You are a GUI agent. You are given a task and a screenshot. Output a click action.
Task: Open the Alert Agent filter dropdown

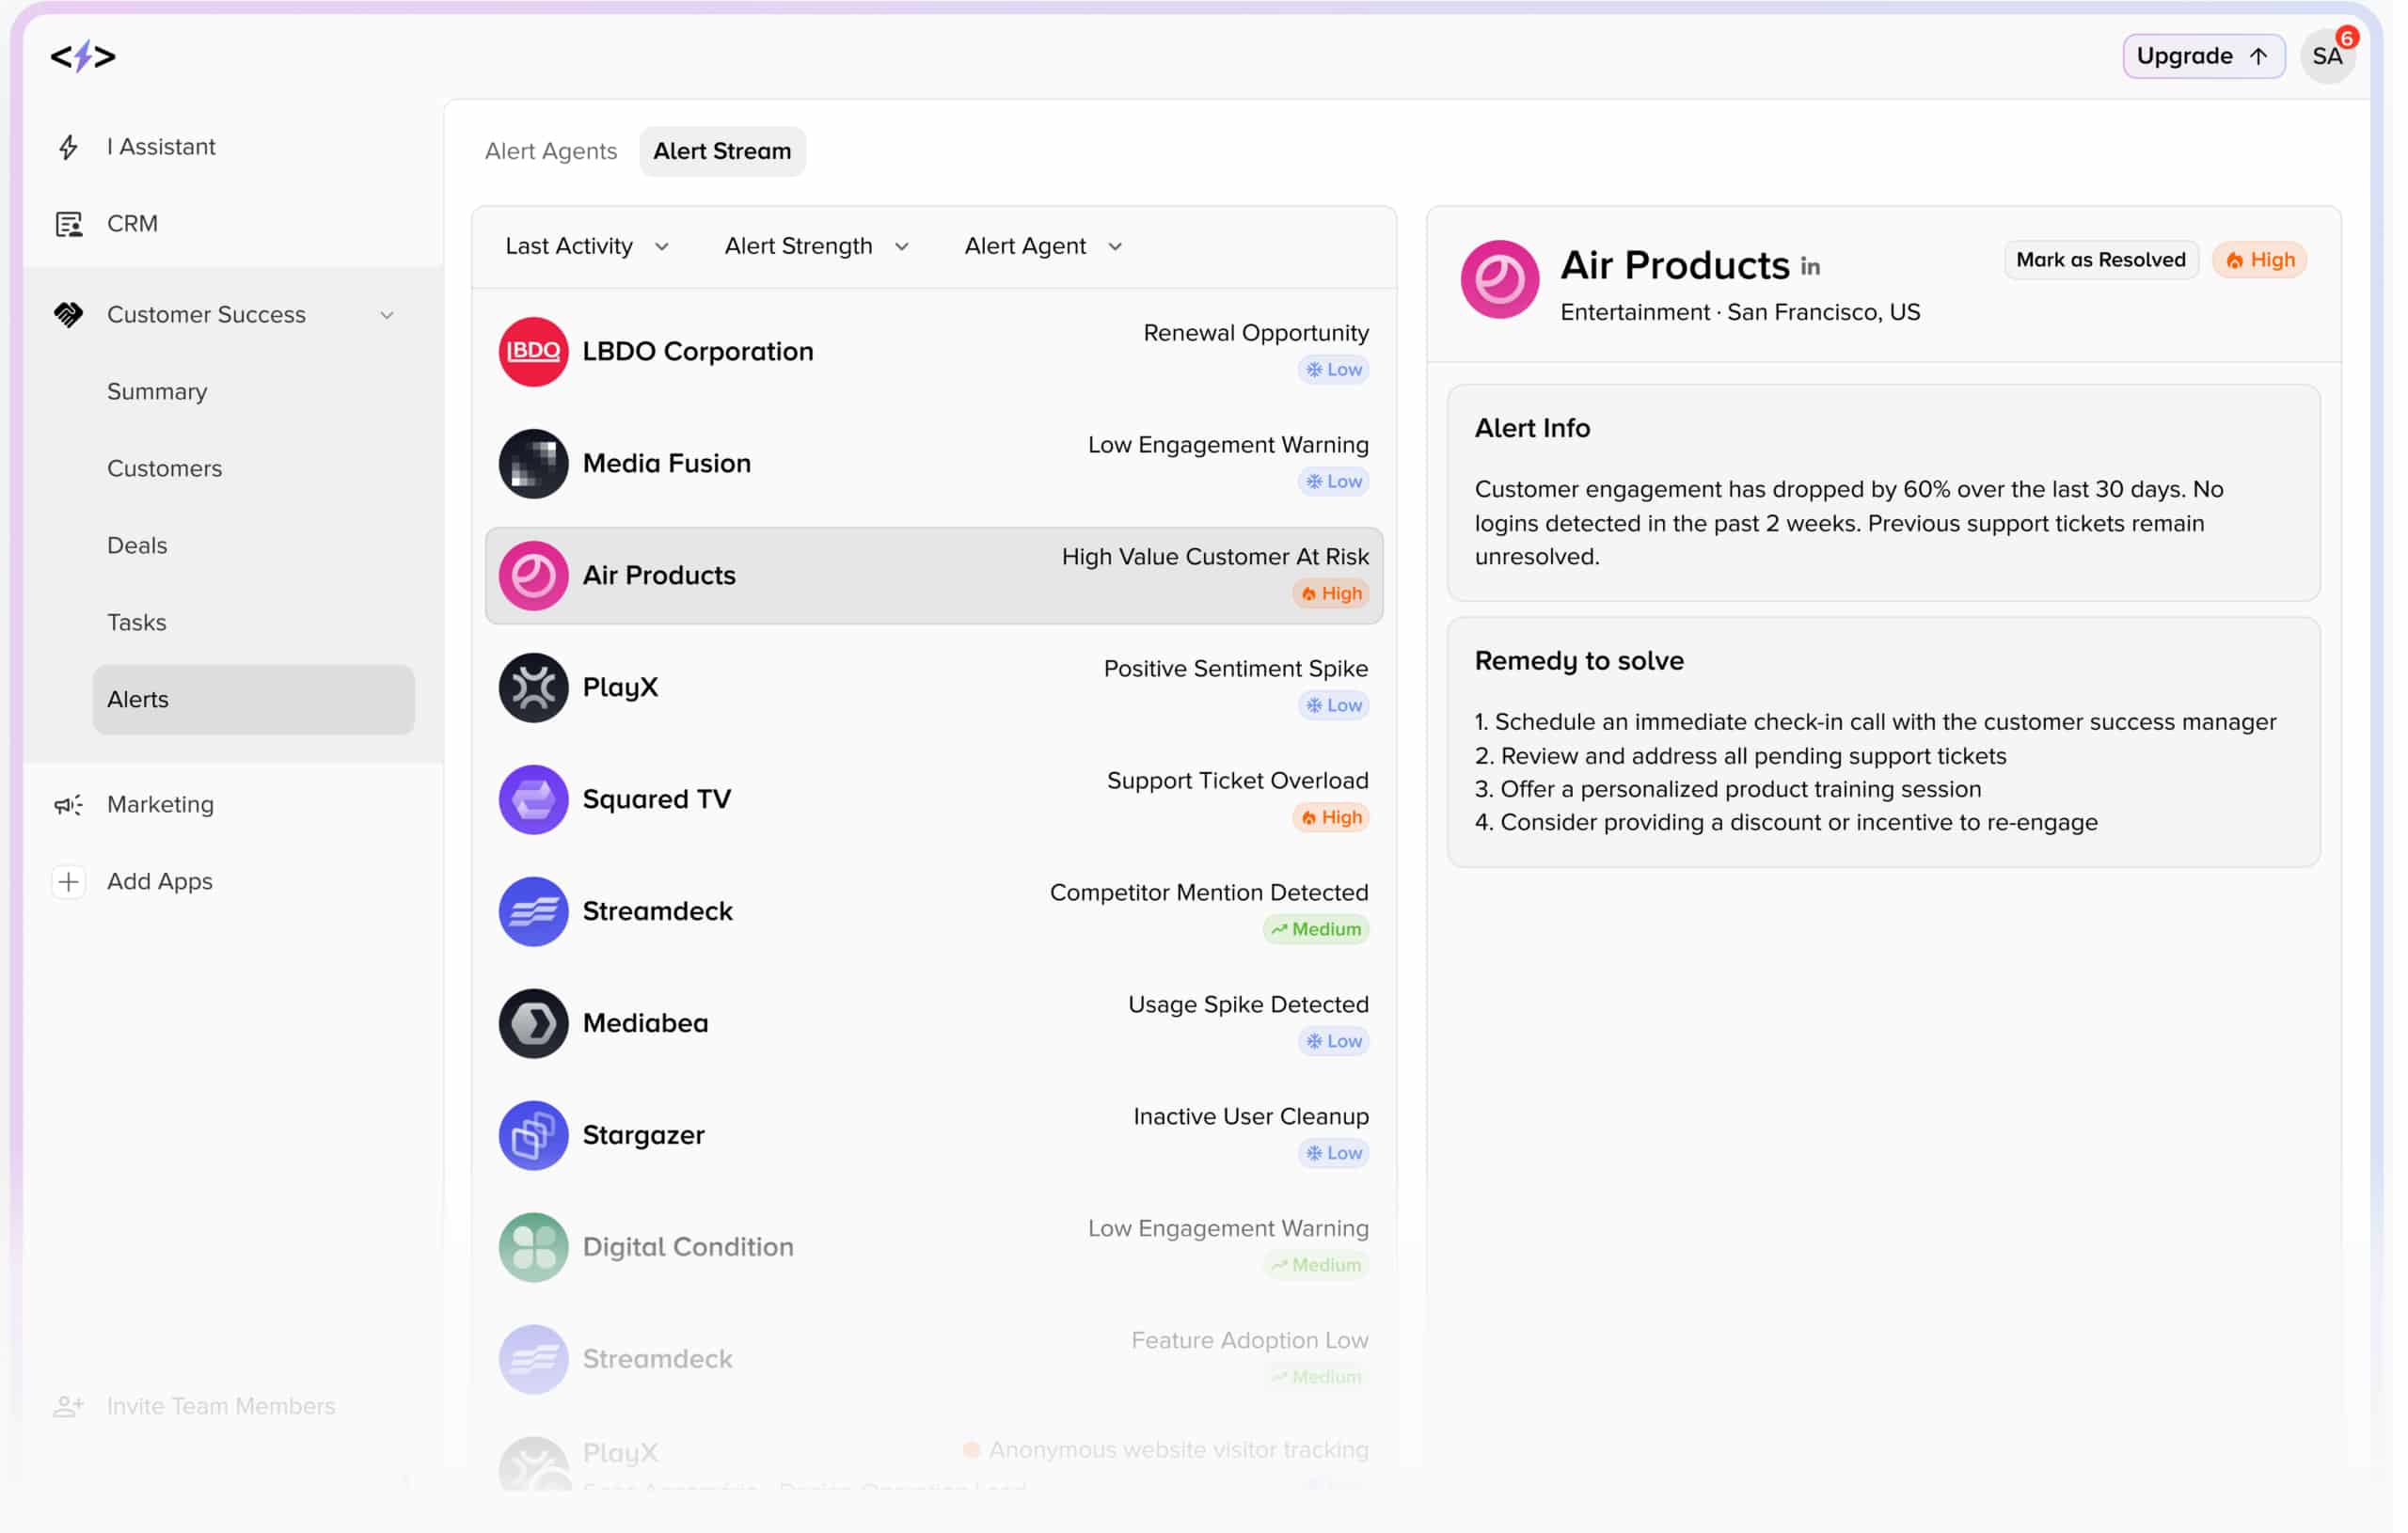click(1043, 246)
